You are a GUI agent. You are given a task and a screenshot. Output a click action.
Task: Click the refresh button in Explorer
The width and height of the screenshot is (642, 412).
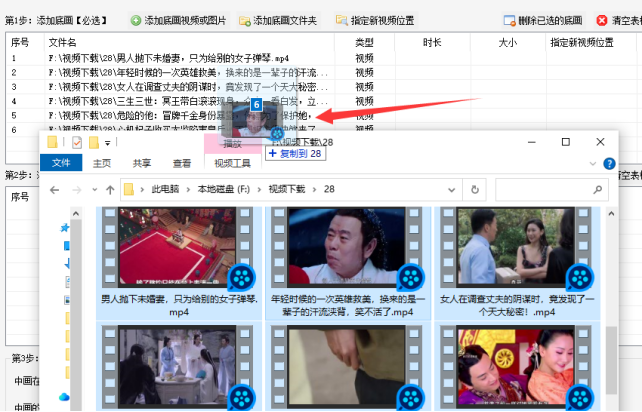click(475, 190)
